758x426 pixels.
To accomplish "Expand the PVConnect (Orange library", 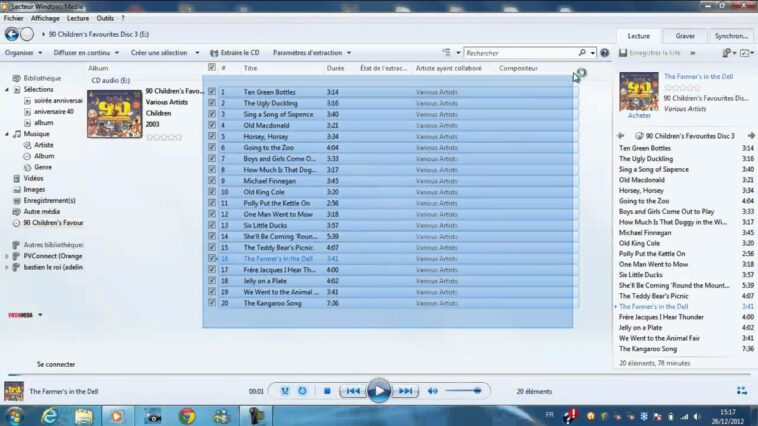I will pos(7,256).
